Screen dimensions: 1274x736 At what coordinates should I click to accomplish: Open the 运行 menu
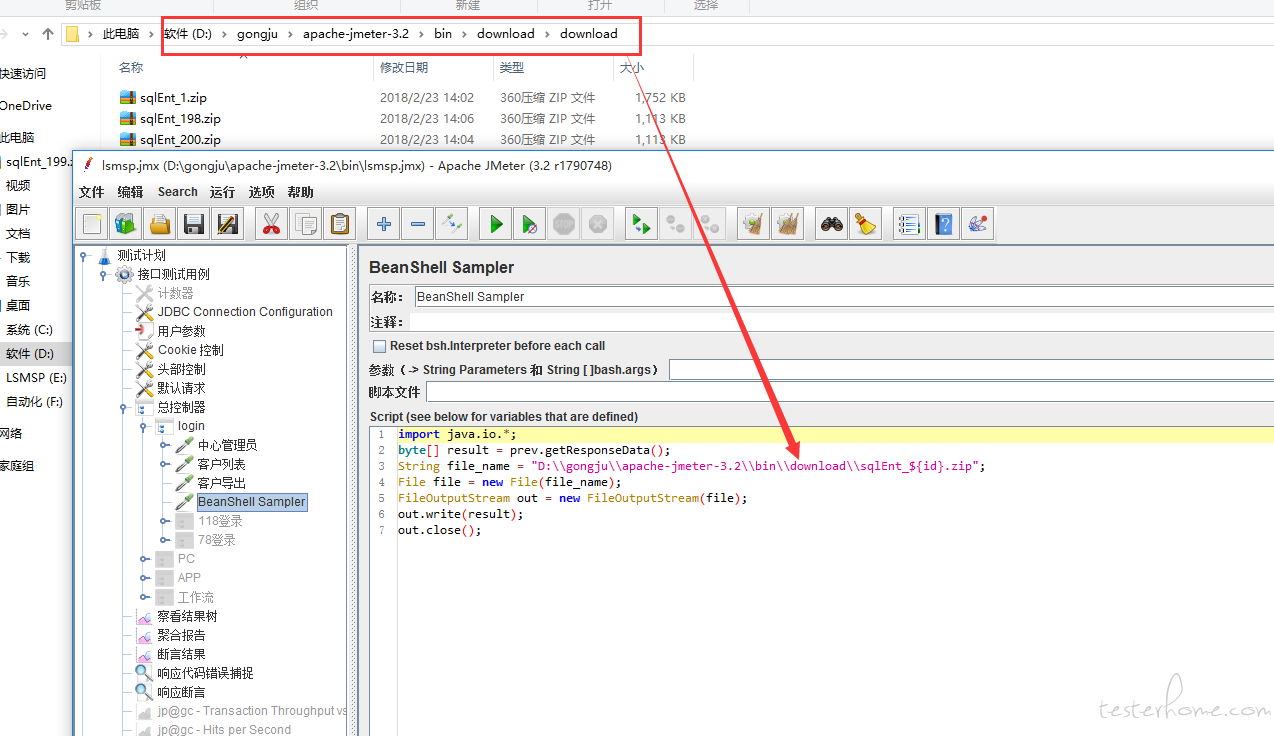pos(223,192)
